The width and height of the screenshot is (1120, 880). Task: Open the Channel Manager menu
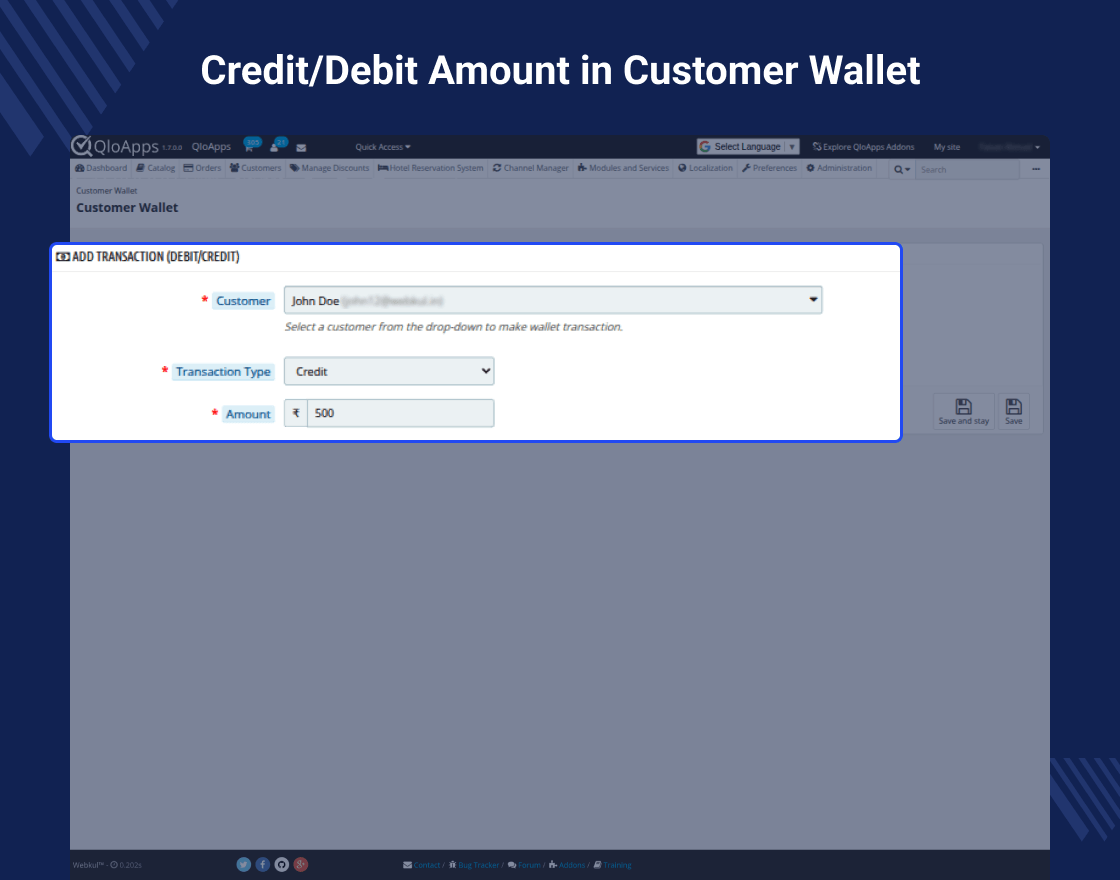click(x=531, y=169)
